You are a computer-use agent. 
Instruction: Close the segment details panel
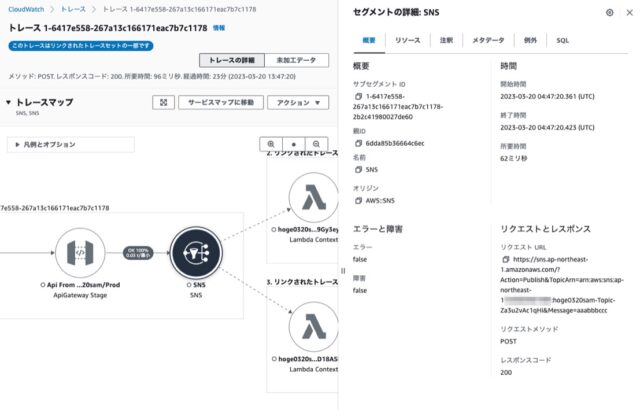pos(630,13)
